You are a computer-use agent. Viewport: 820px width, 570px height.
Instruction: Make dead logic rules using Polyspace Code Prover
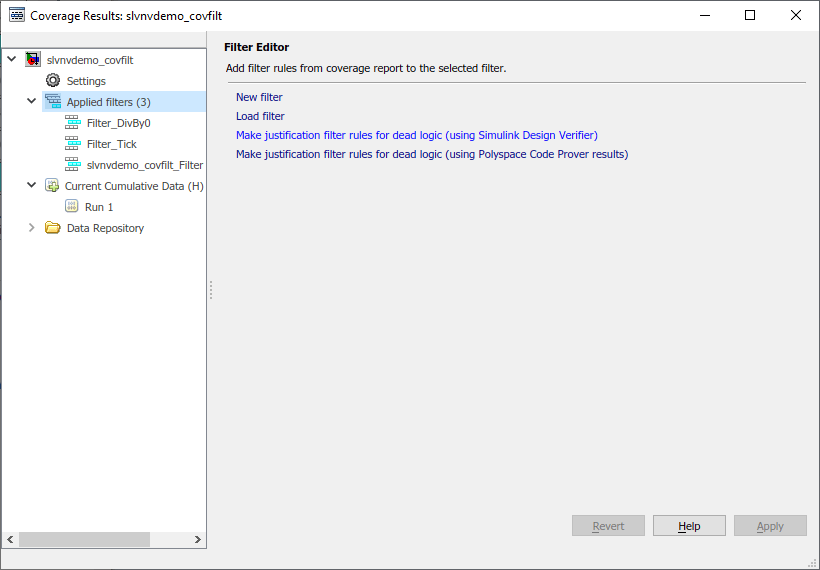point(431,154)
